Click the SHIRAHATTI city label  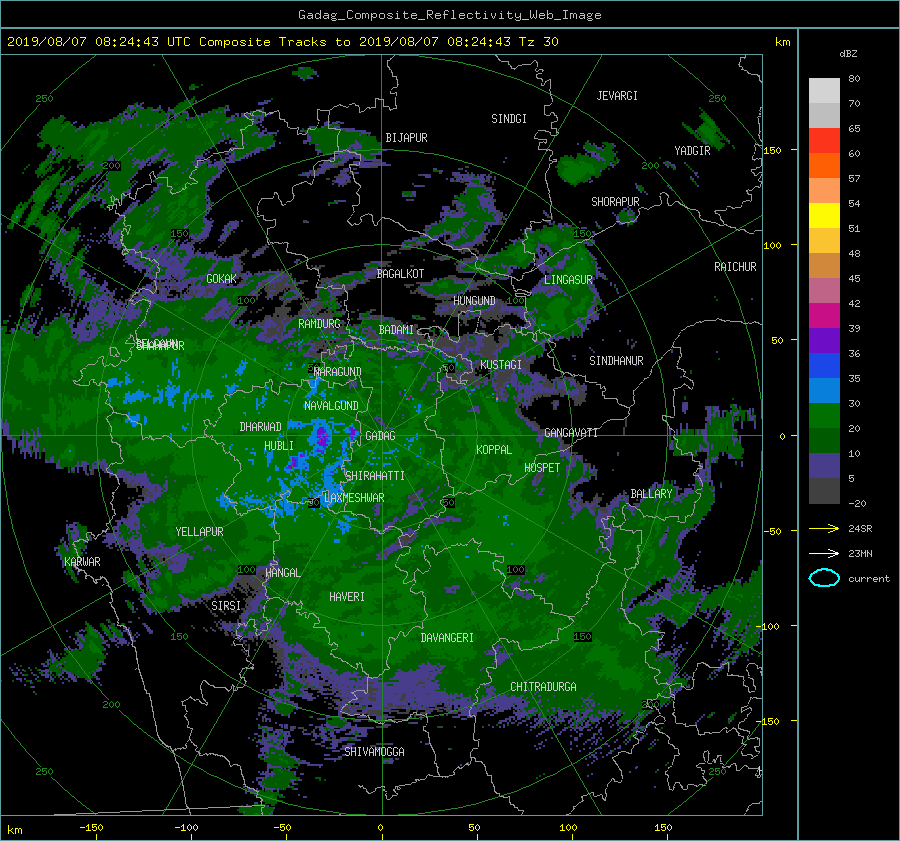[375, 475]
